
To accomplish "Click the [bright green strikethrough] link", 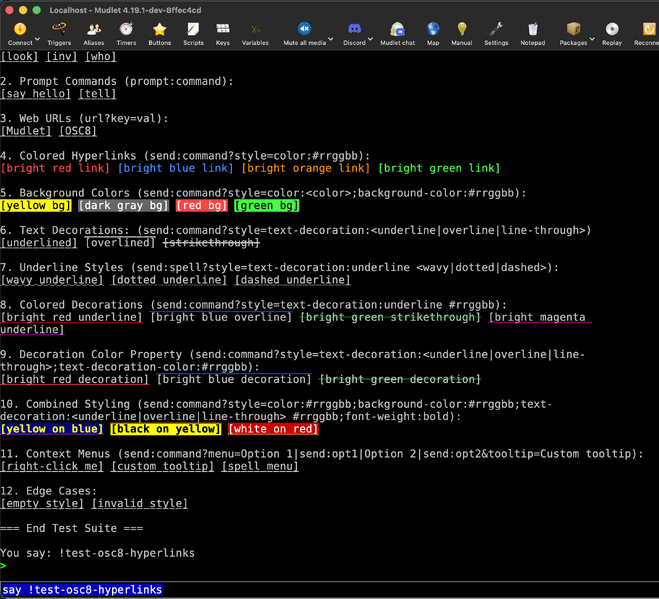I will tap(390, 317).
